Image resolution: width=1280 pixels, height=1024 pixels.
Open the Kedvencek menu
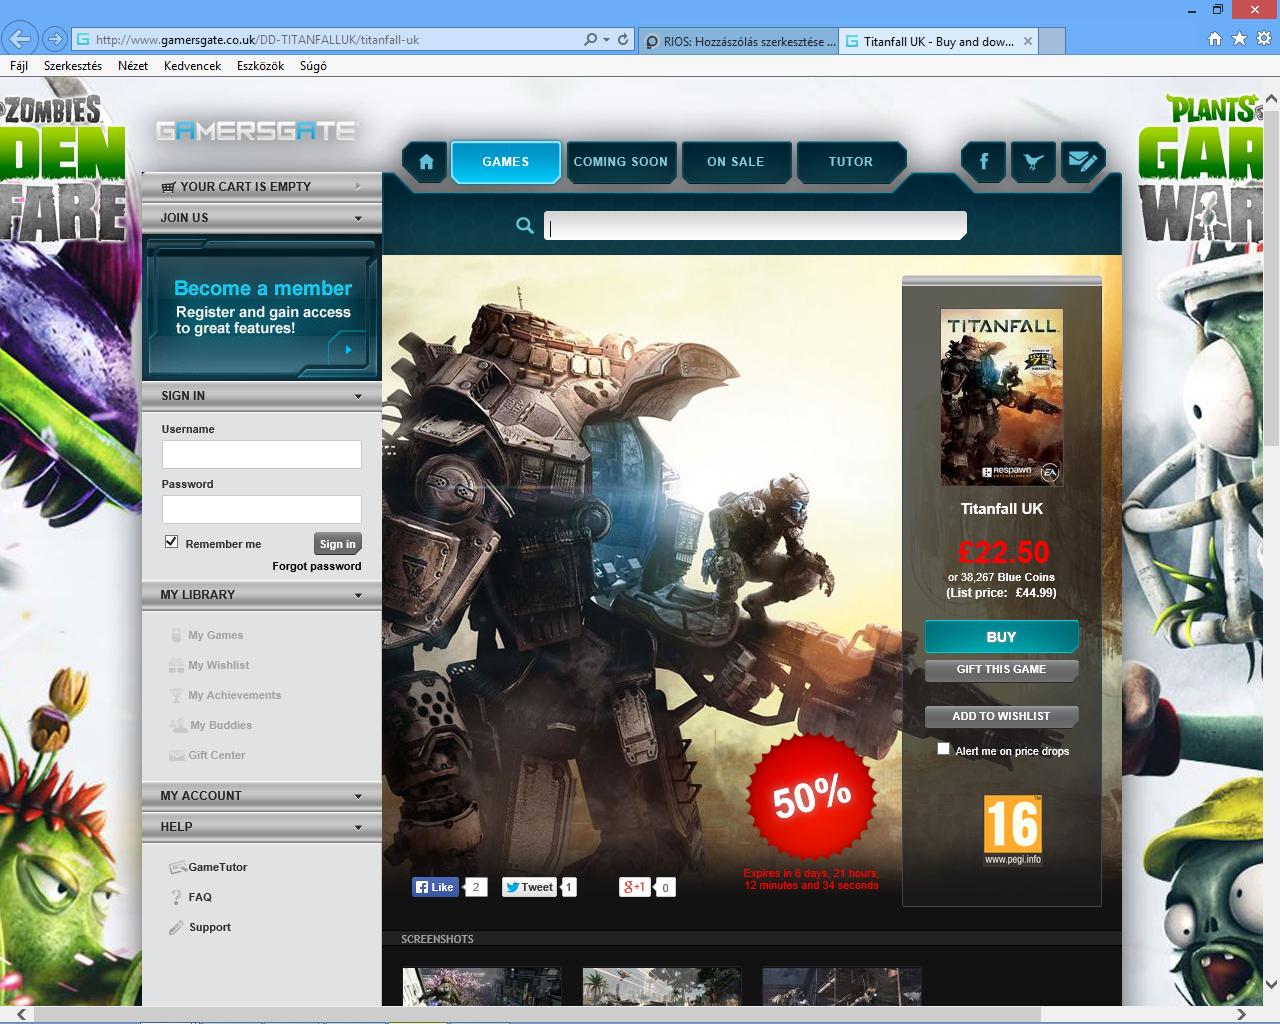click(192, 66)
